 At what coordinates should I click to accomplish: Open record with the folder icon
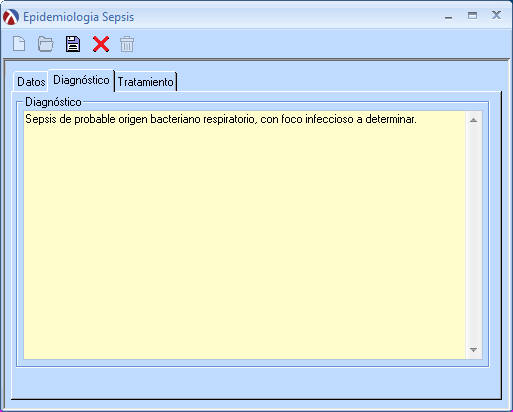pos(46,44)
